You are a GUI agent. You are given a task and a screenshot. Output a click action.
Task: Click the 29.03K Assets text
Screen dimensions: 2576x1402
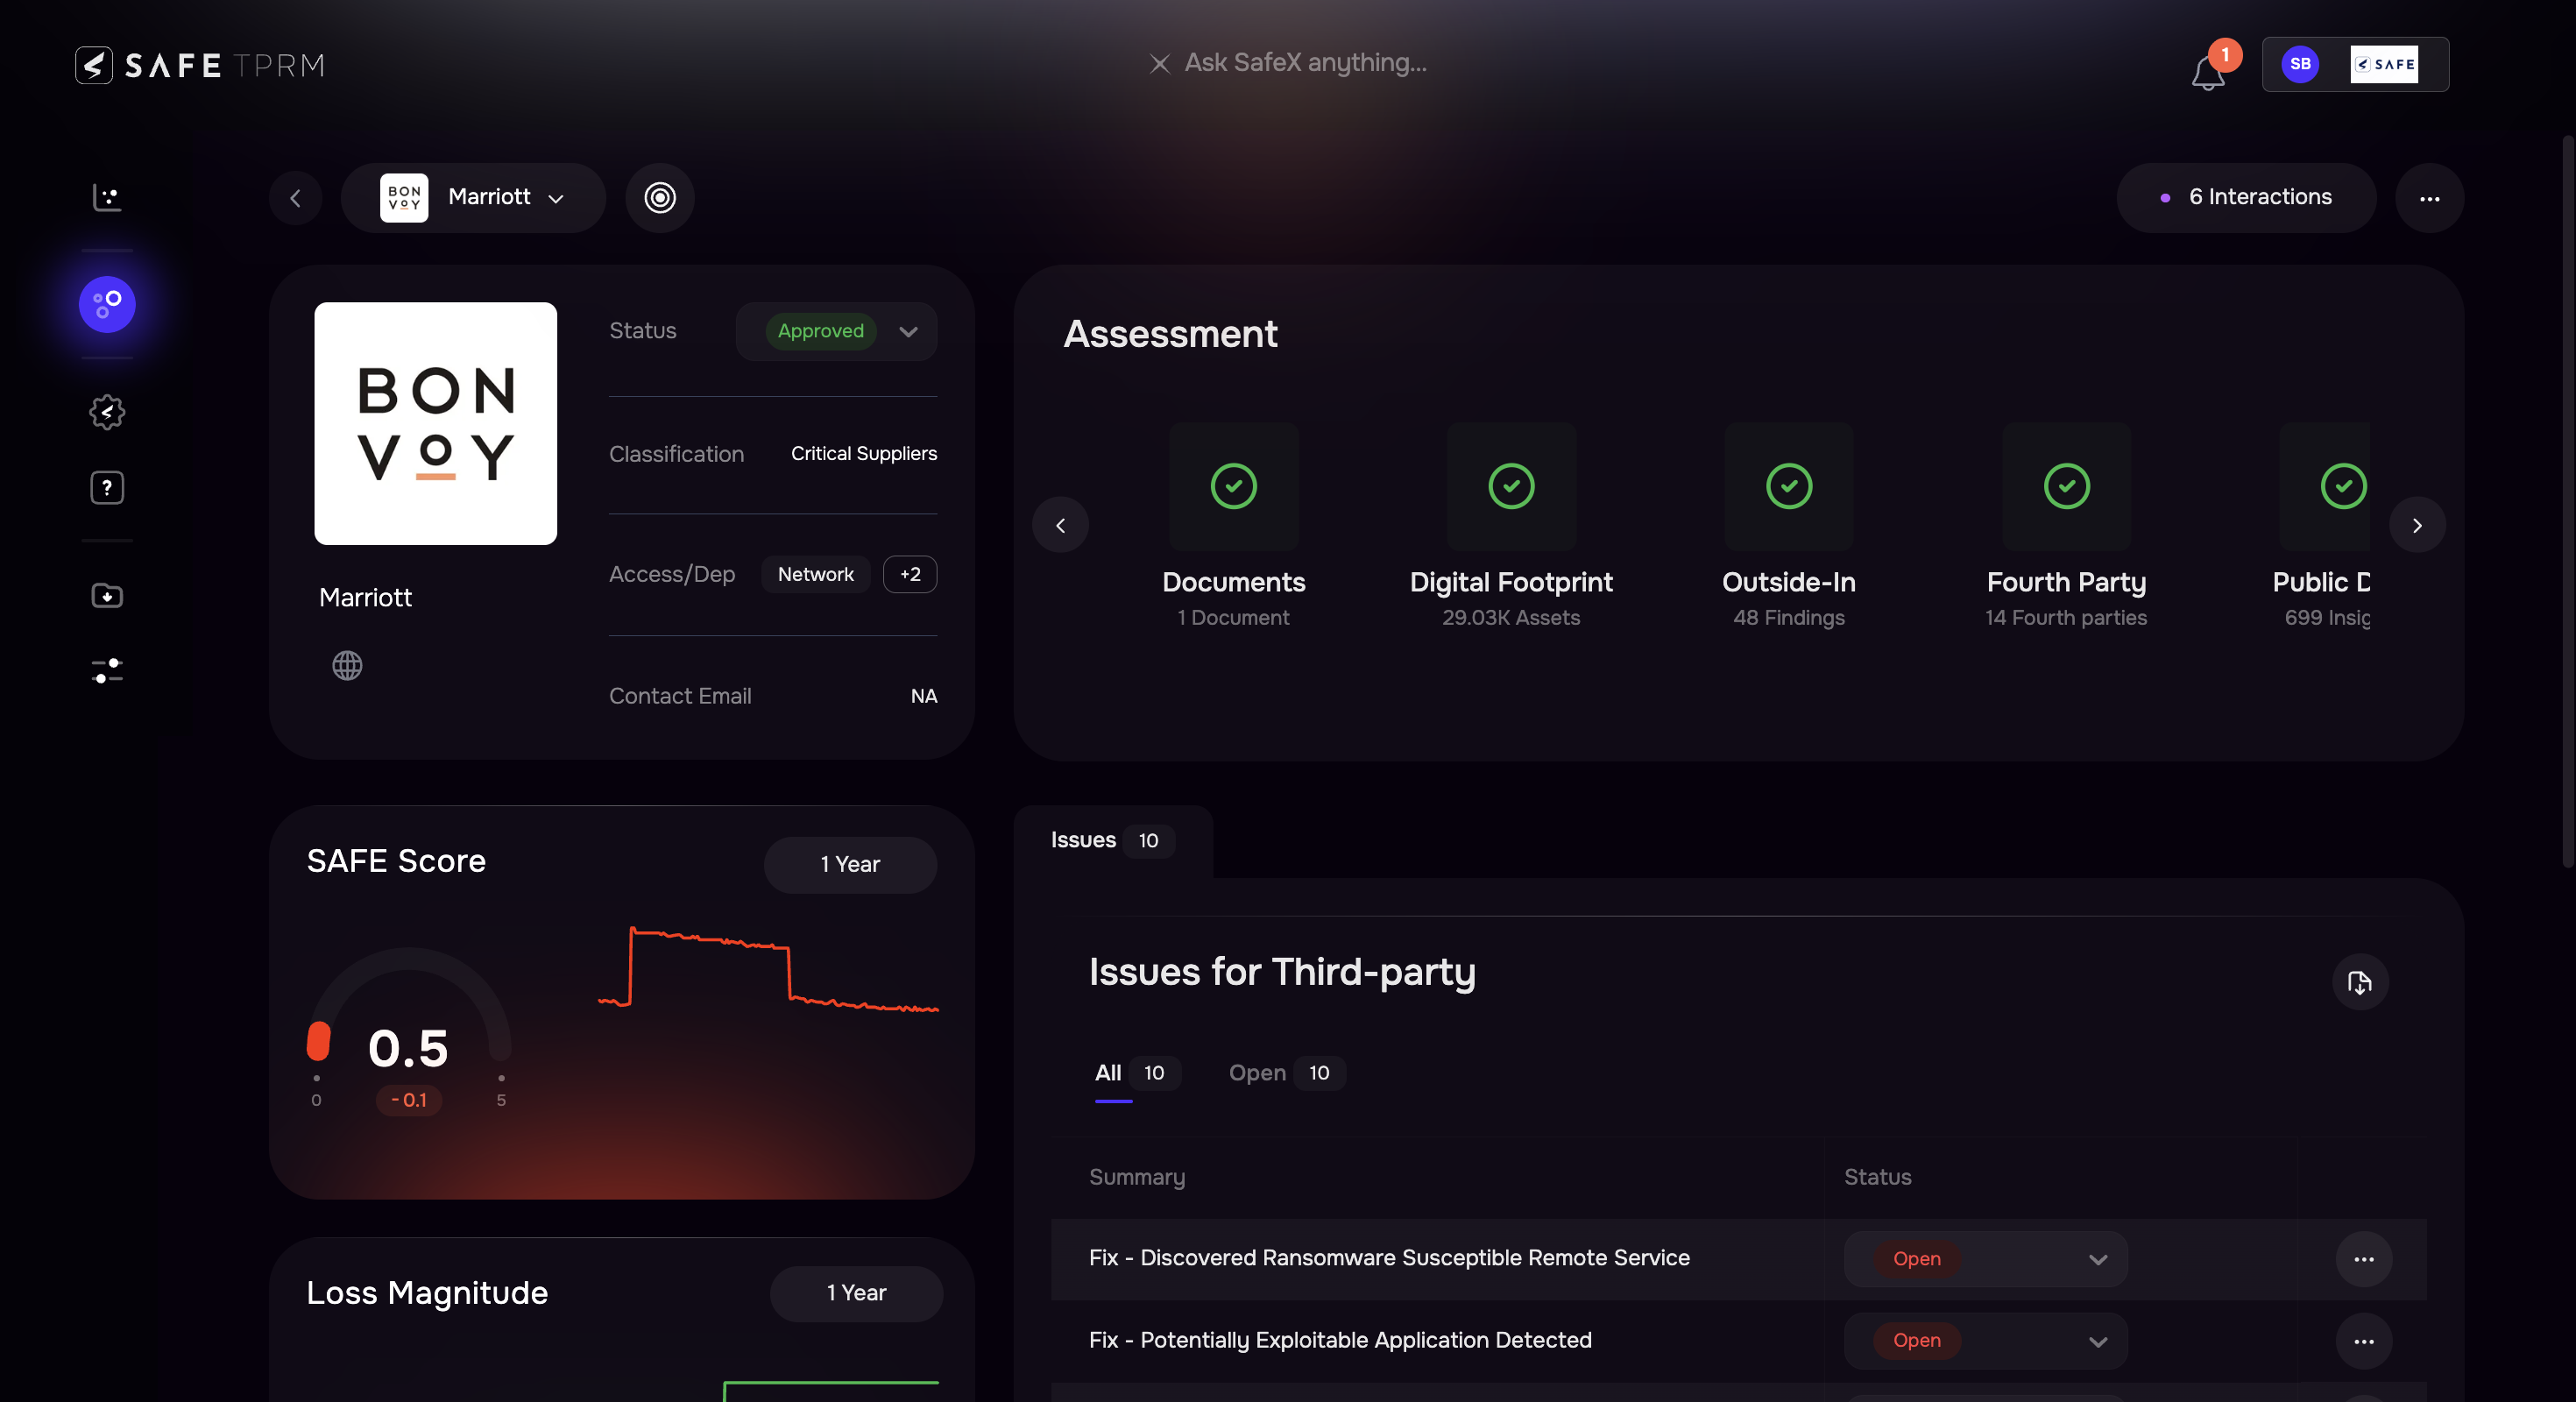(1511, 618)
